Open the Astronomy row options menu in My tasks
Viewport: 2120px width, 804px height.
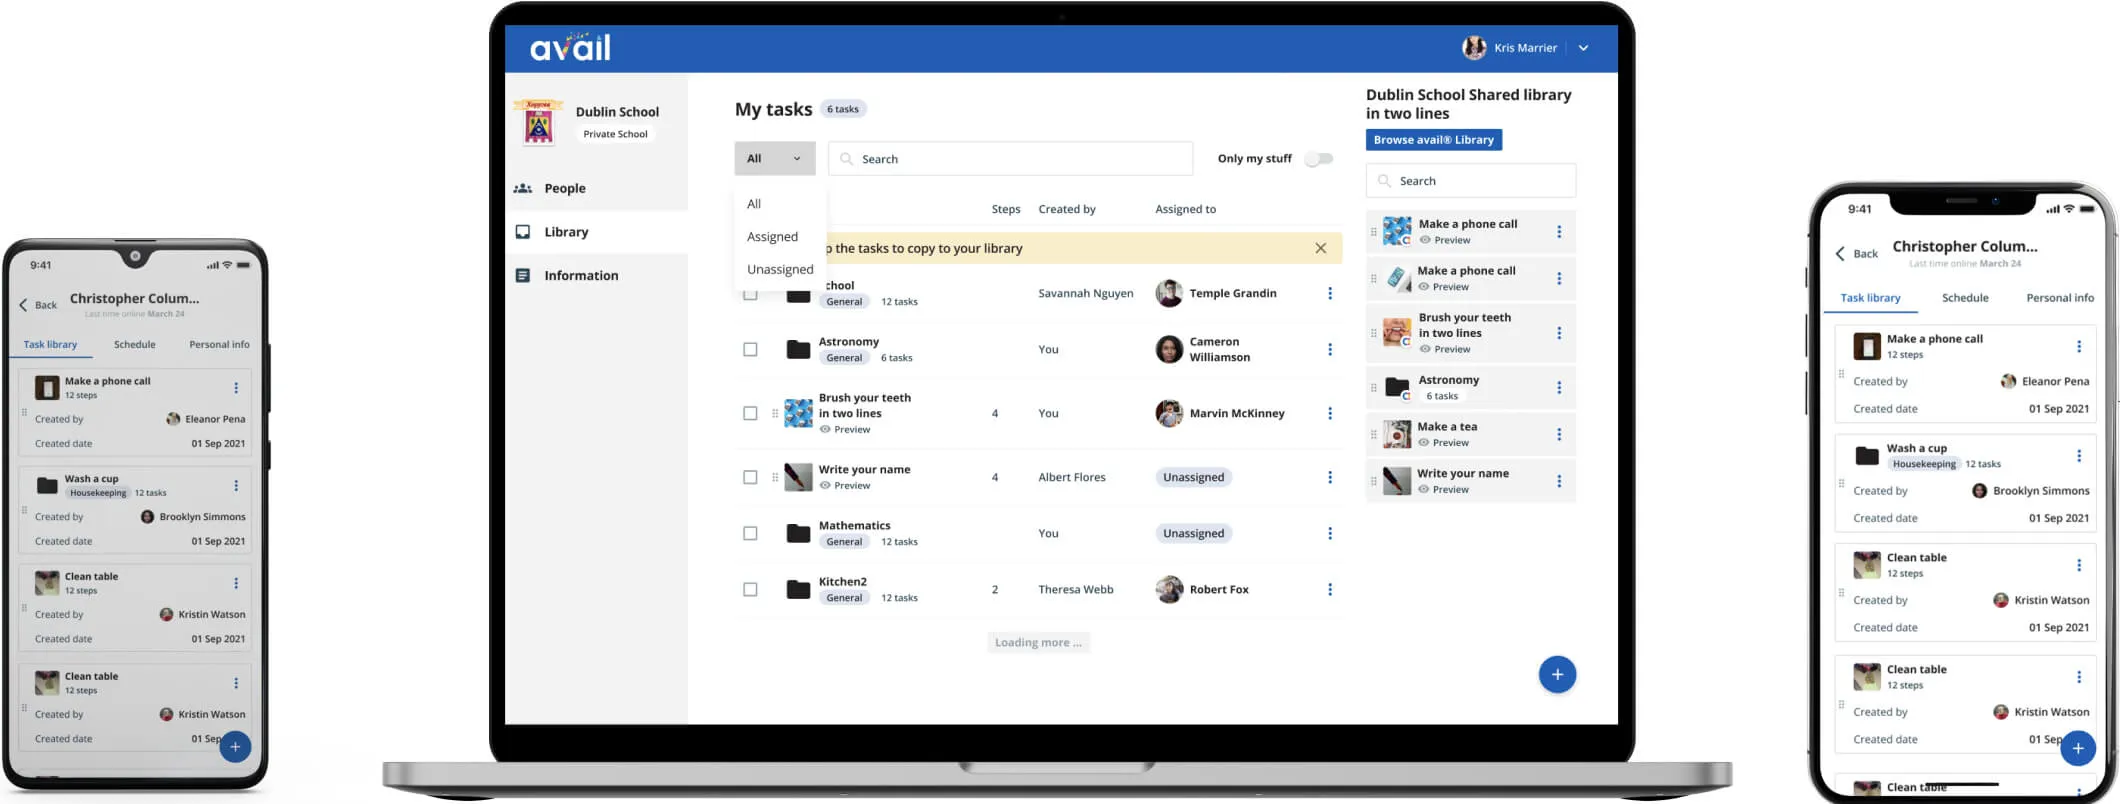(1330, 349)
